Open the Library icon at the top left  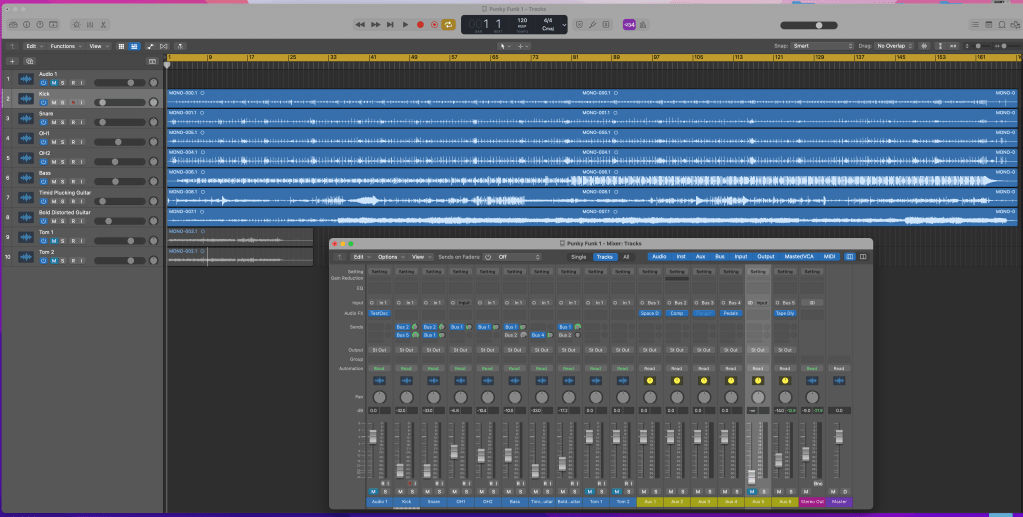(x=13, y=24)
